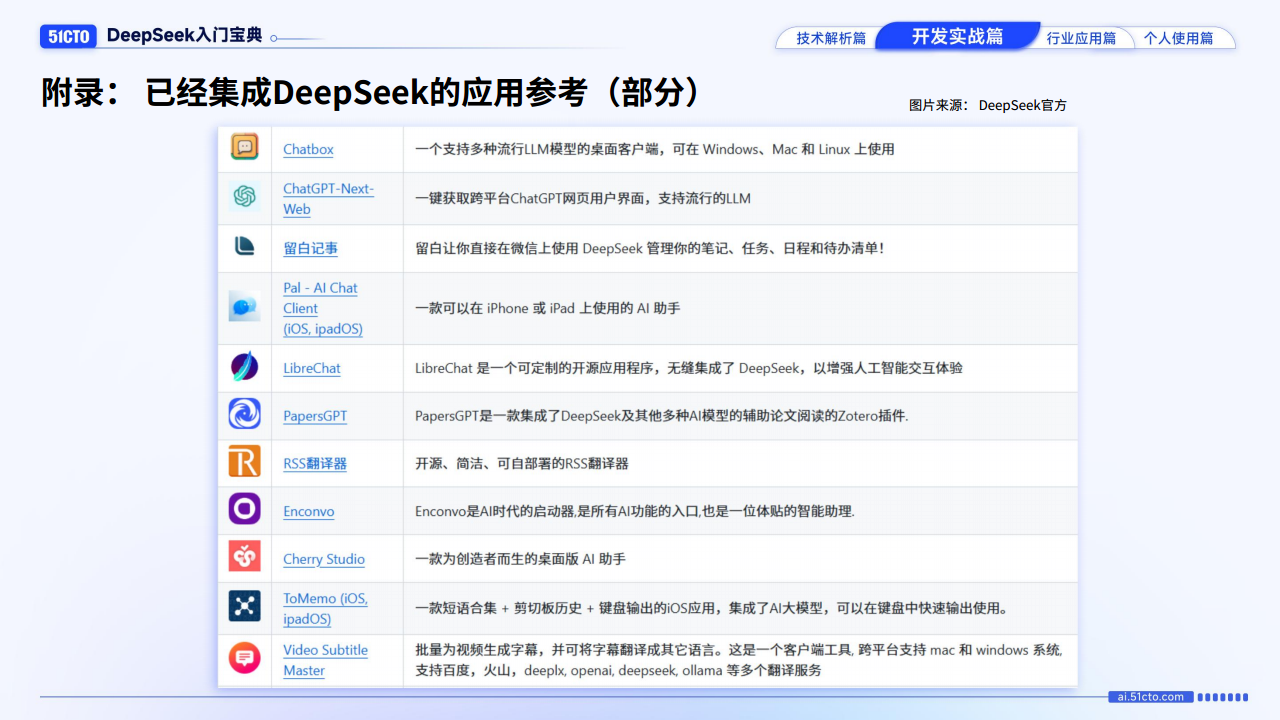Click the LibreChat feather icon
This screenshot has height=720, width=1280.
244,367
